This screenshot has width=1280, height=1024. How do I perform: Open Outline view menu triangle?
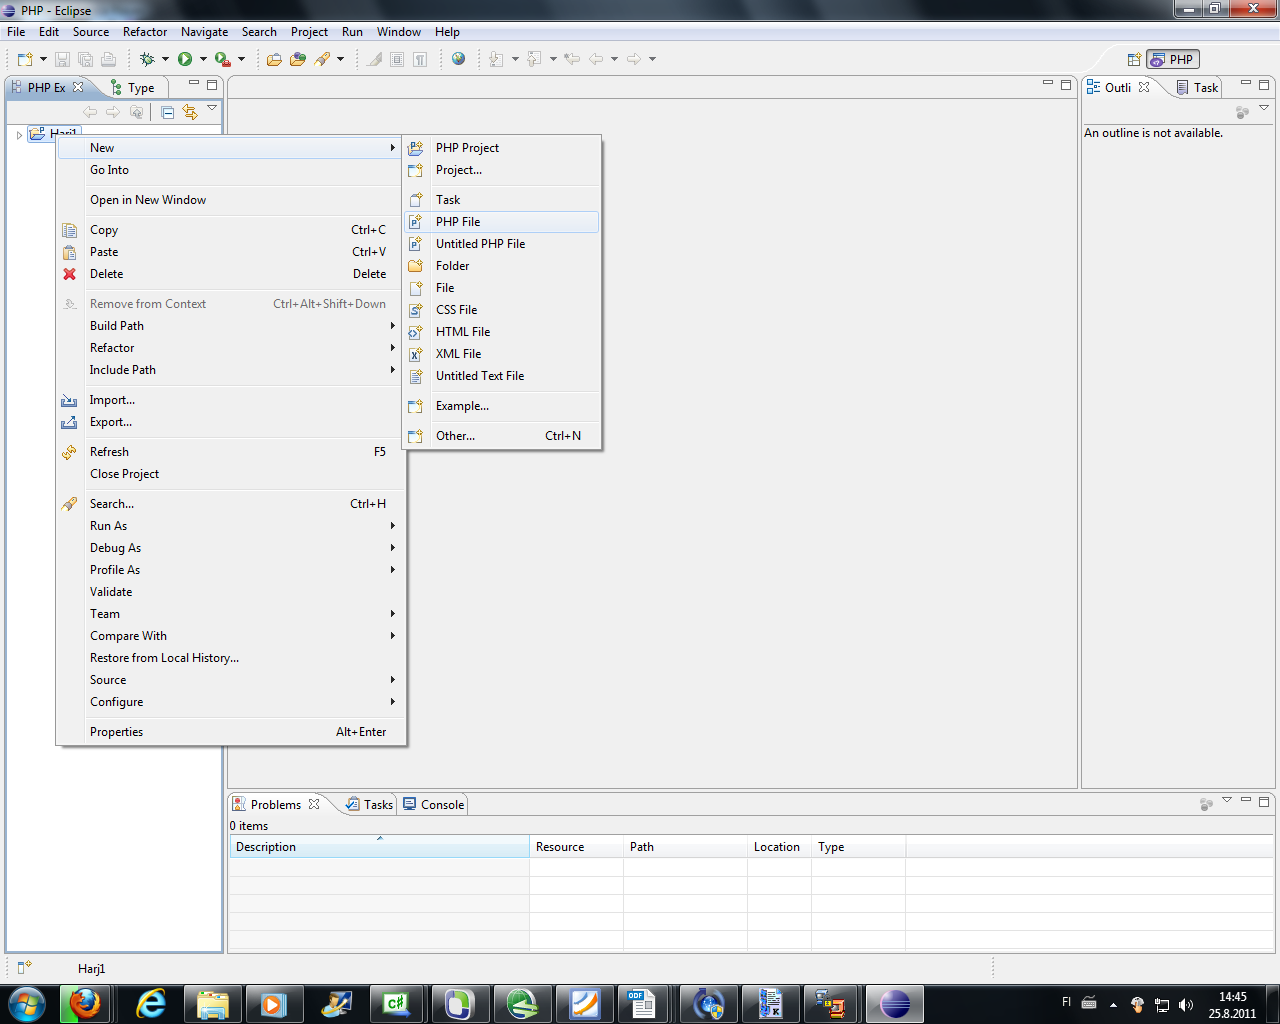pos(1264,108)
